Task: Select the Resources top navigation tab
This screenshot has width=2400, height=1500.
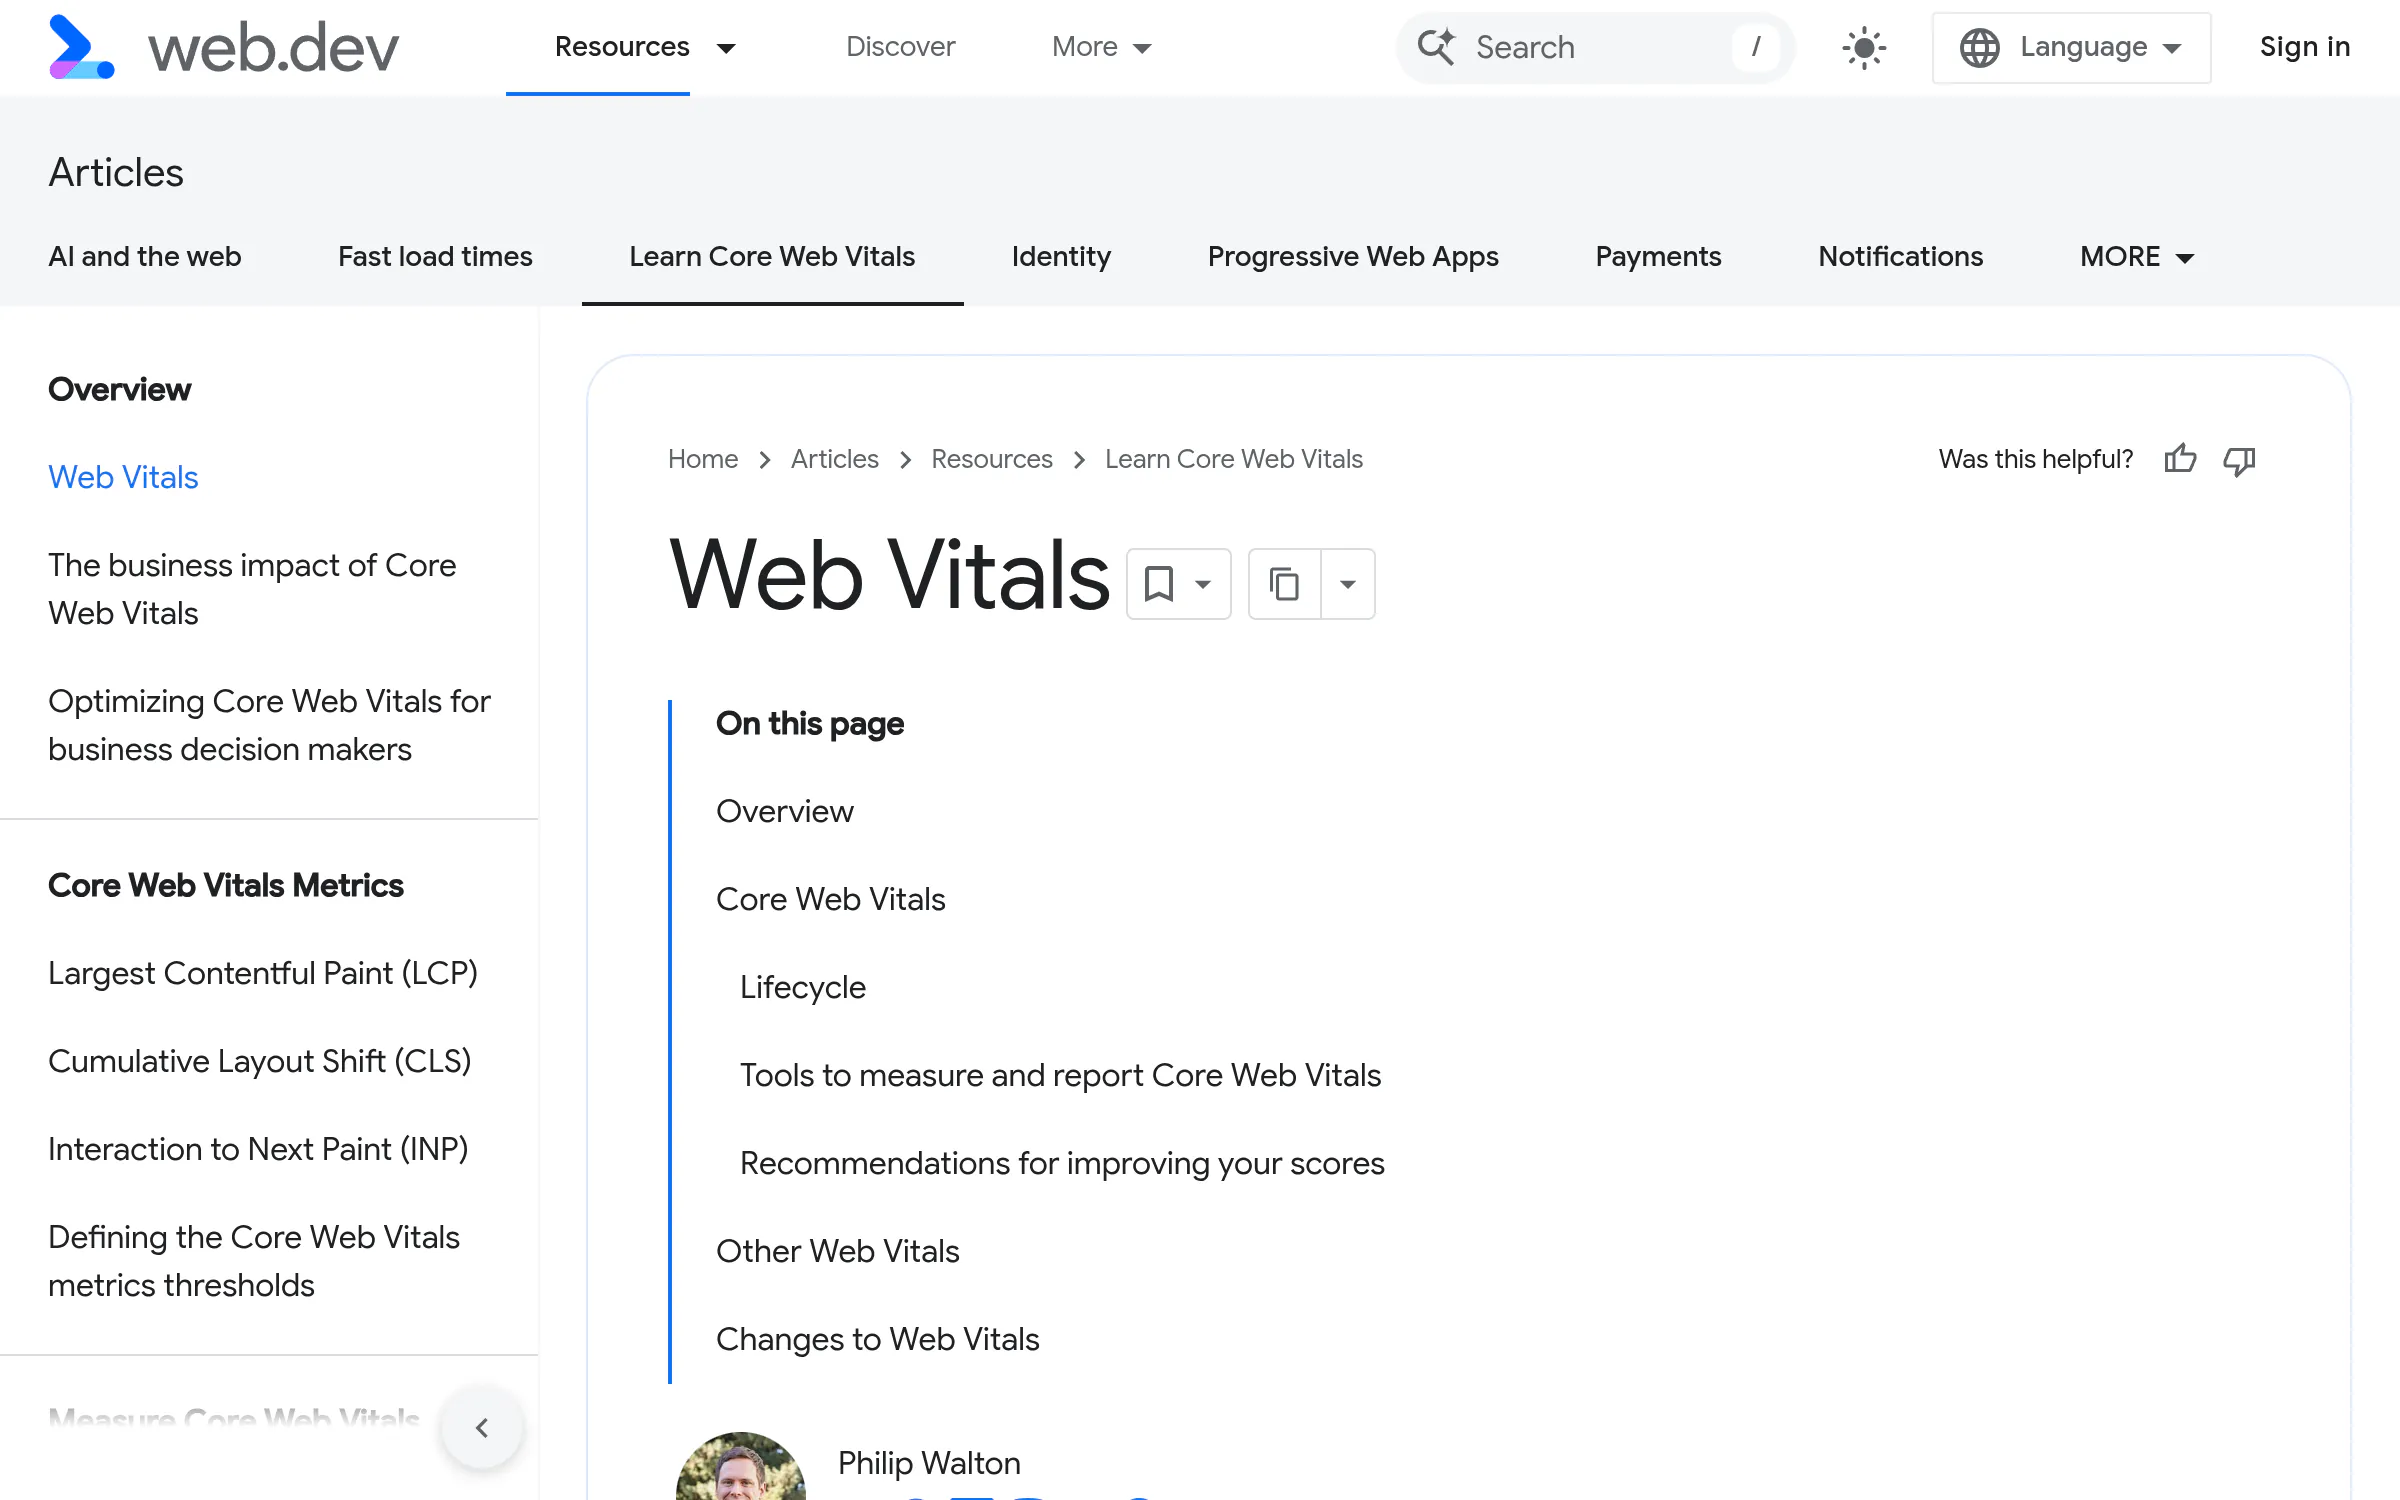Action: 622,47
